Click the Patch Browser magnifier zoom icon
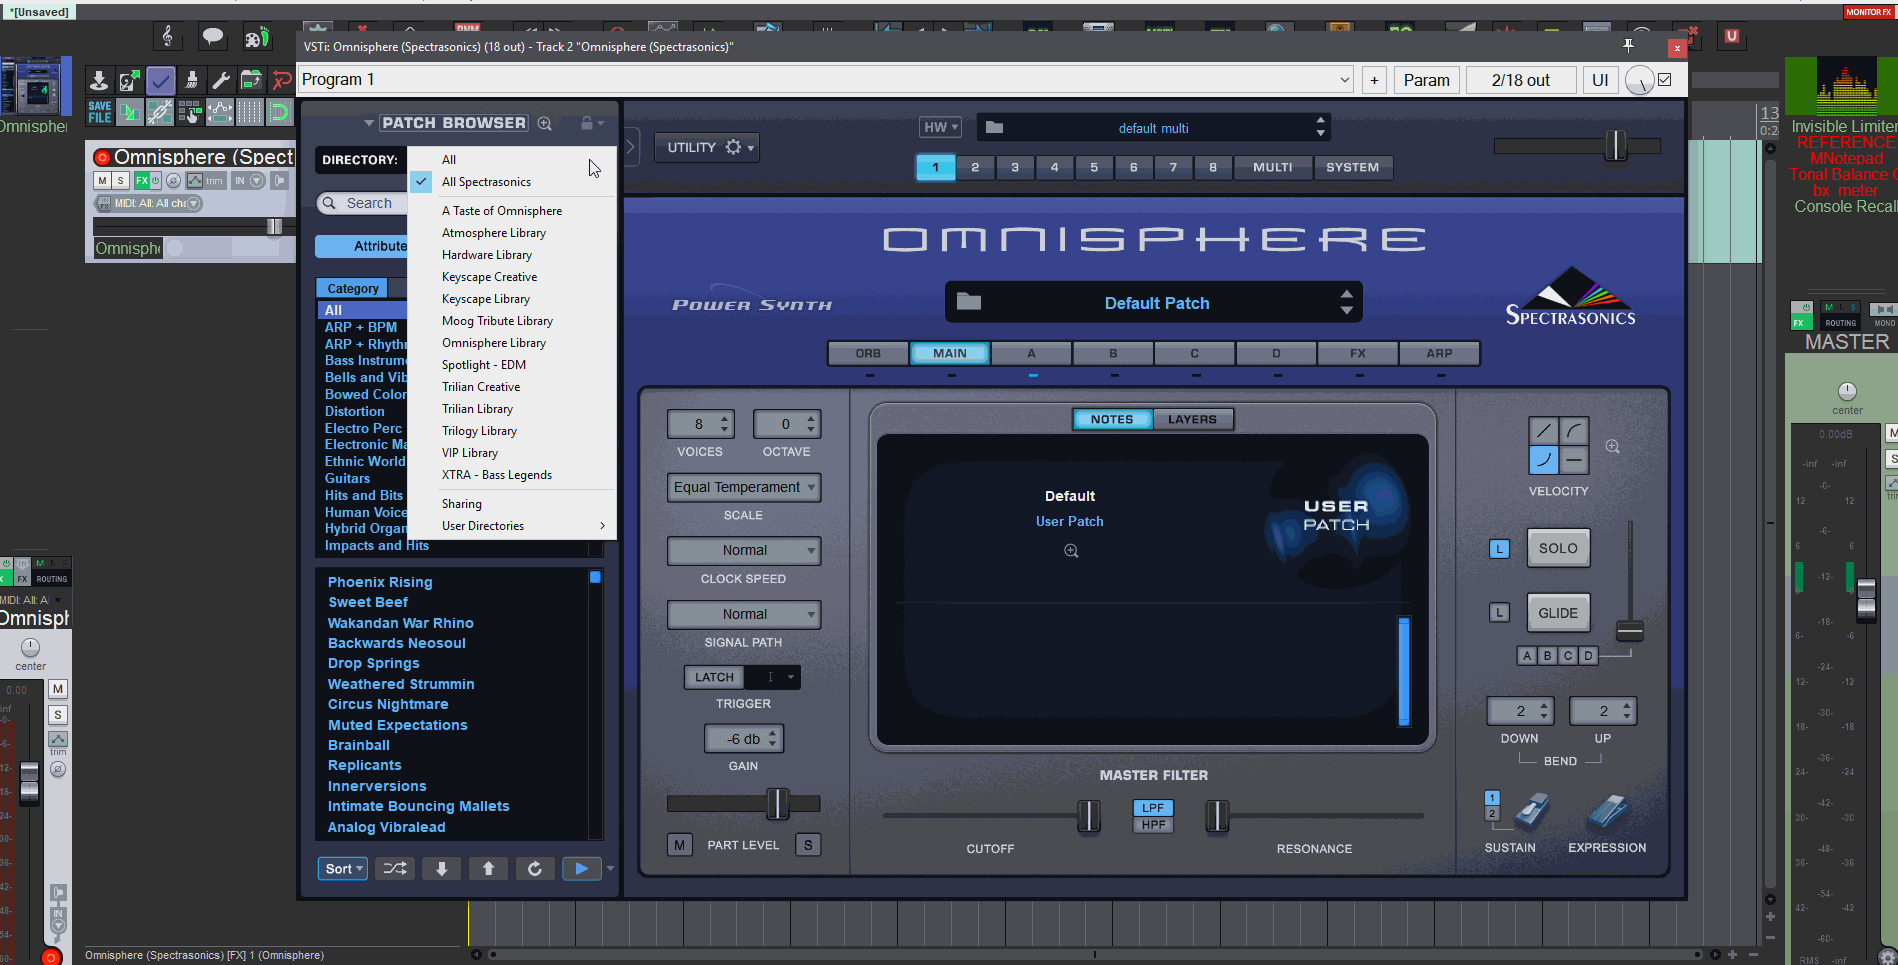Viewport: 1898px width, 965px height. [x=545, y=124]
